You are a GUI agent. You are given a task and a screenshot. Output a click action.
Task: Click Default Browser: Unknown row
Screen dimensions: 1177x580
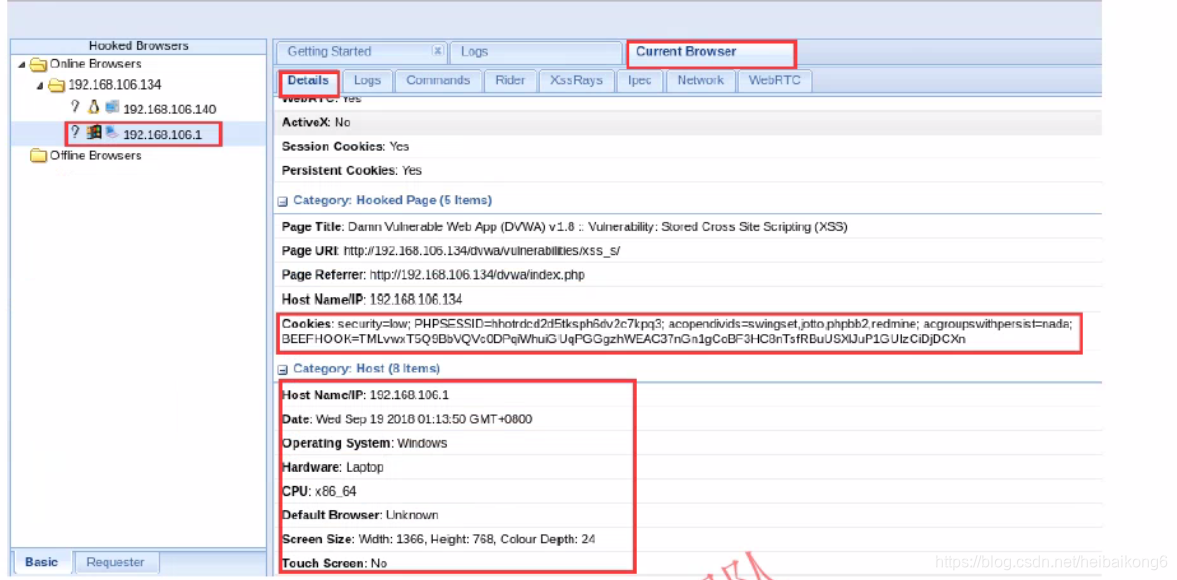[688, 515]
